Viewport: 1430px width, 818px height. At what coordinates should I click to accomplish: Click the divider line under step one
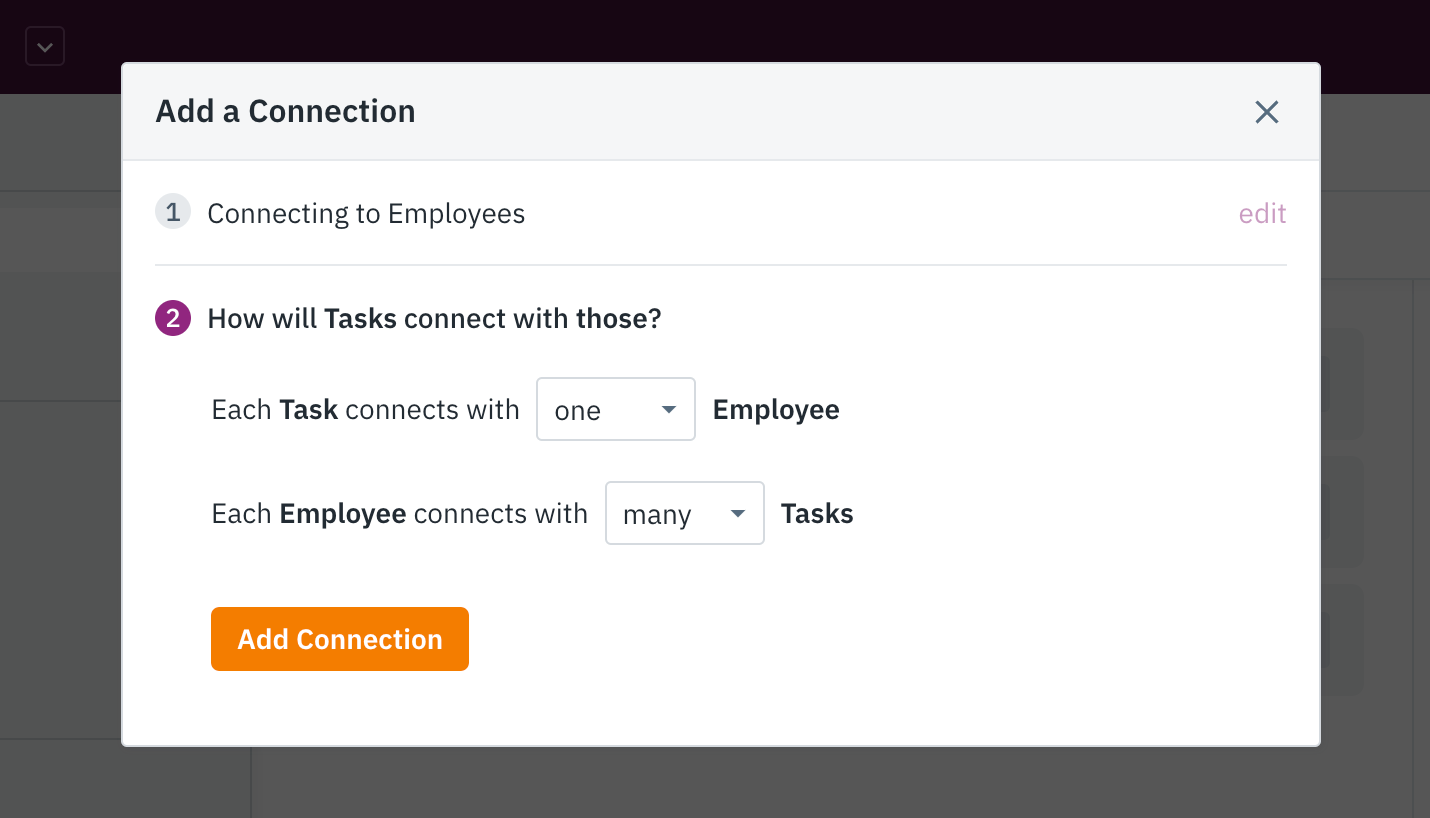click(720, 264)
